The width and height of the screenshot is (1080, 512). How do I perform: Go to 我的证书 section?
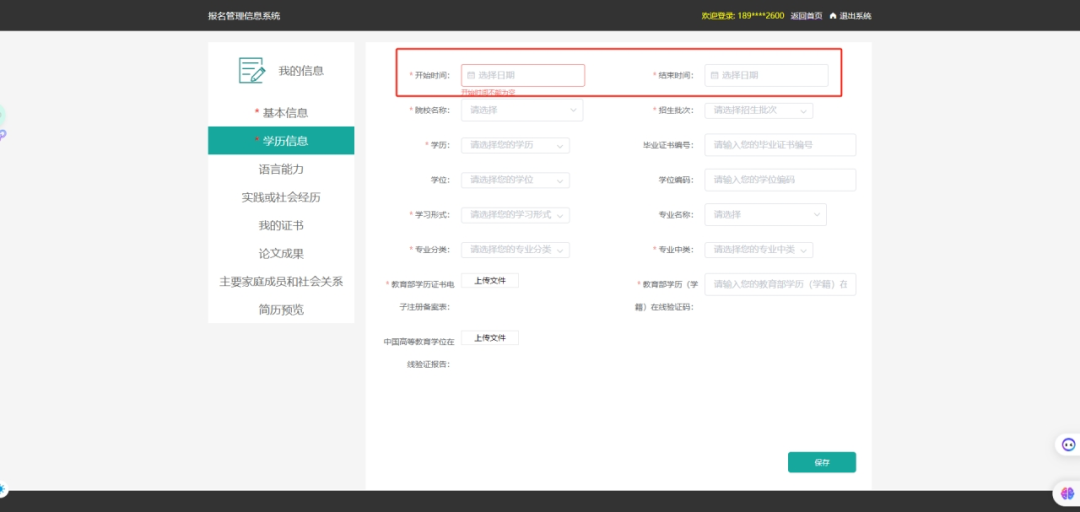[281, 225]
